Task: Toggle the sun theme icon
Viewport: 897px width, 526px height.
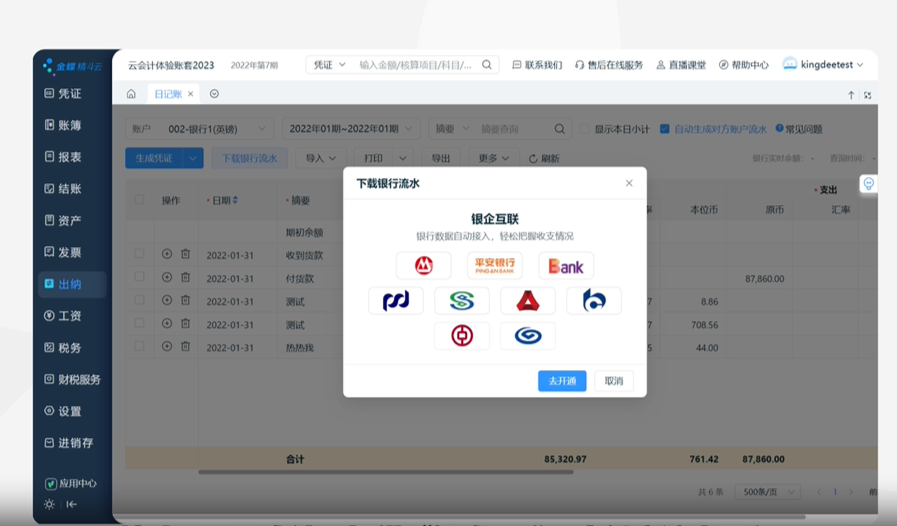Action: pyautogui.click(x=49, y=504)
